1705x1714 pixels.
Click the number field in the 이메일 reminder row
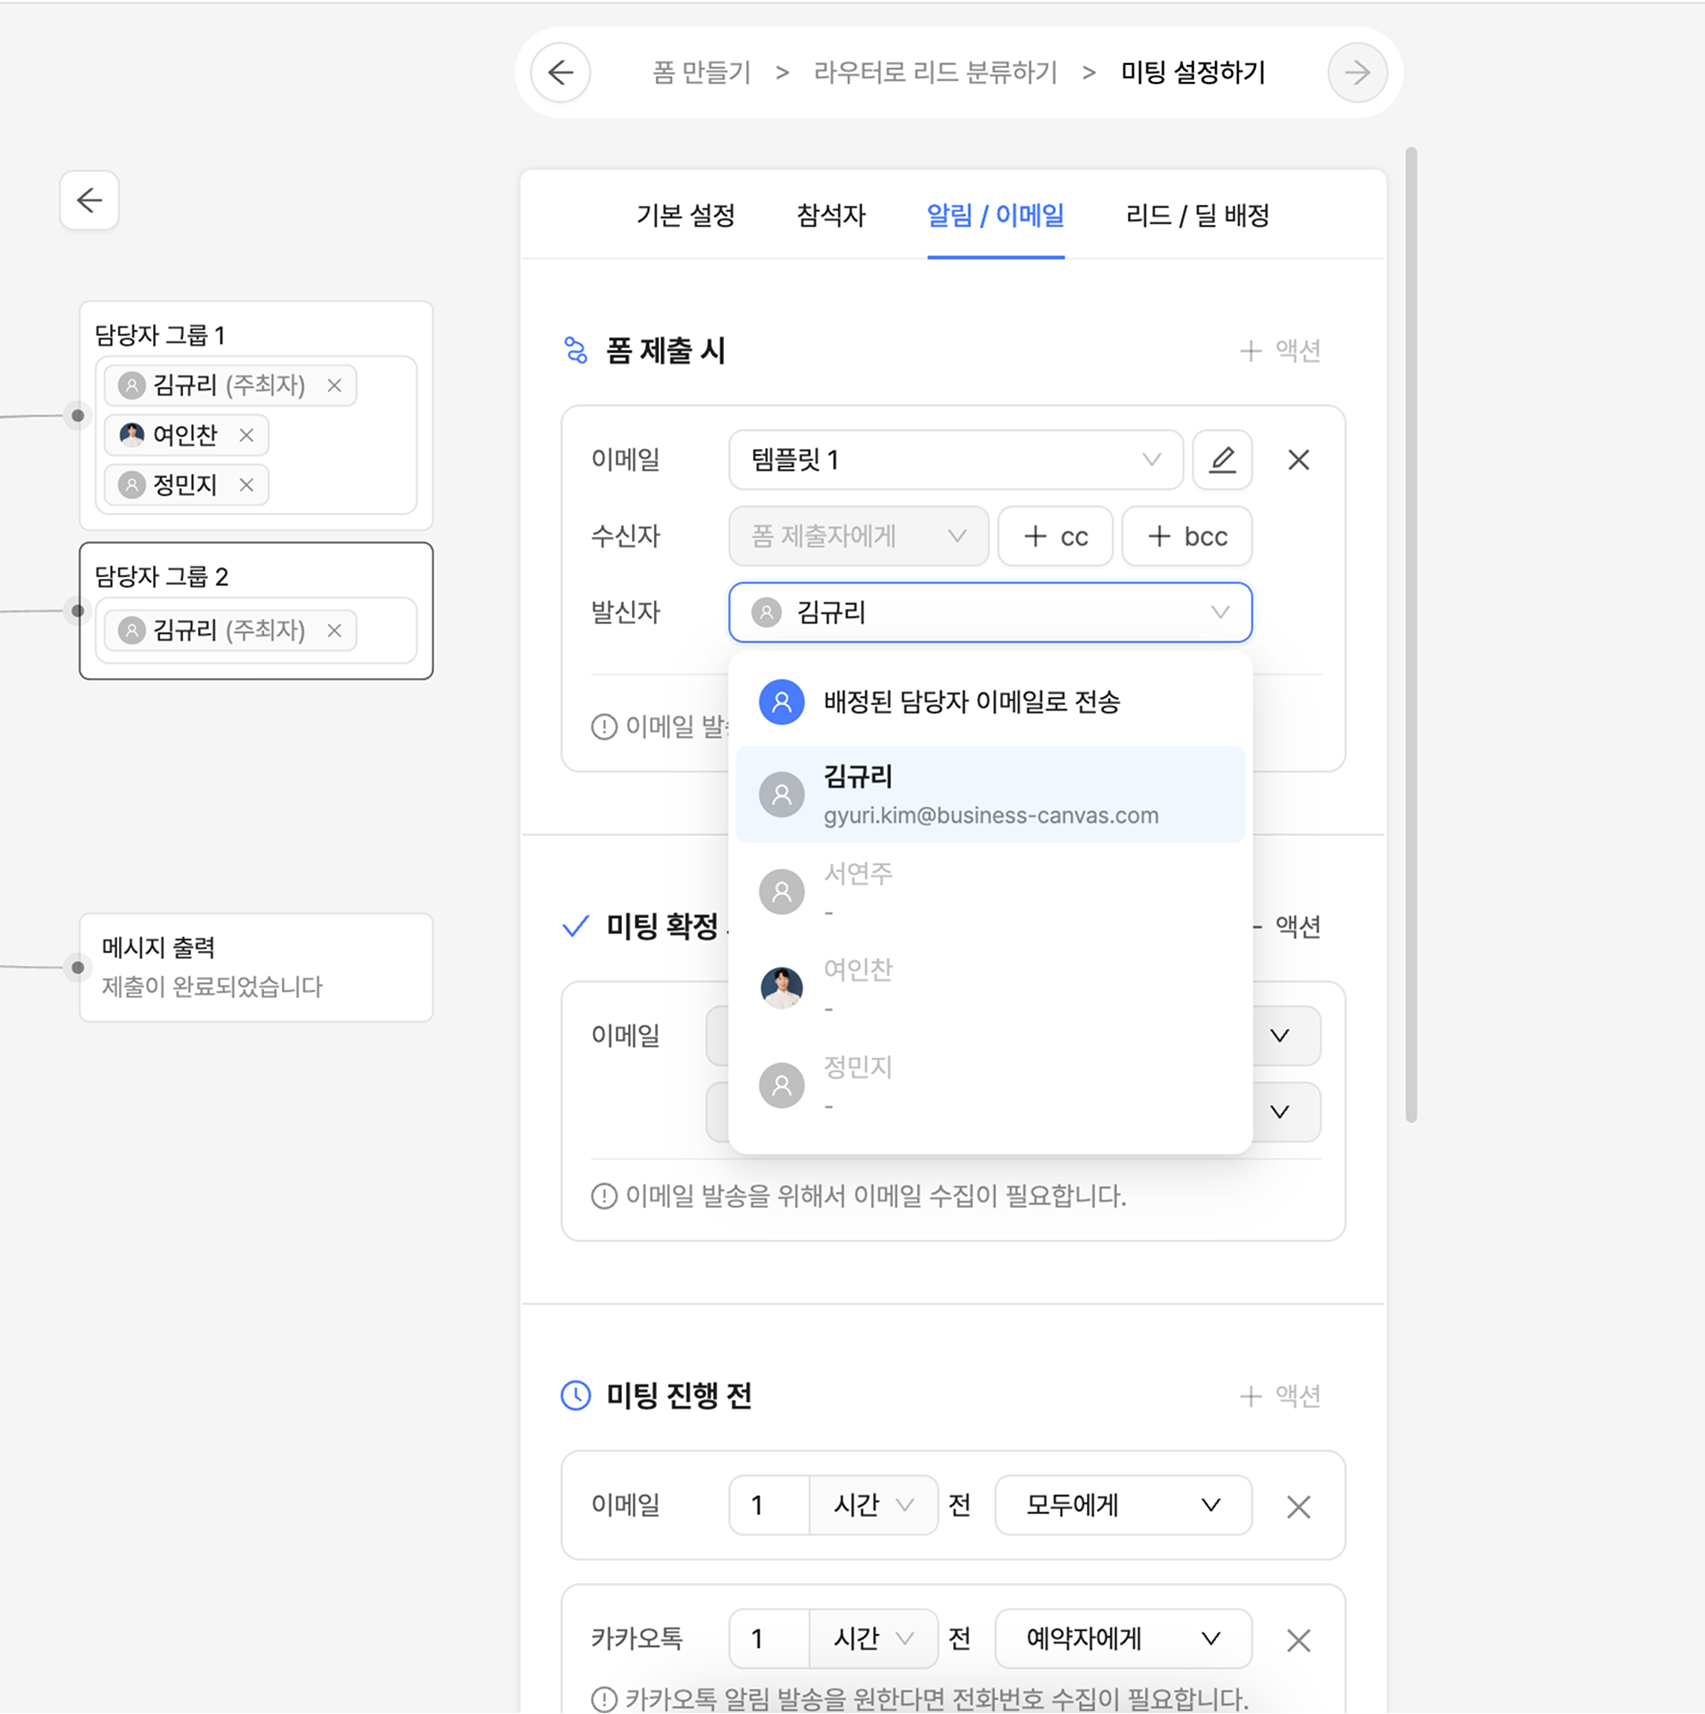click(x=769, y=1505)
